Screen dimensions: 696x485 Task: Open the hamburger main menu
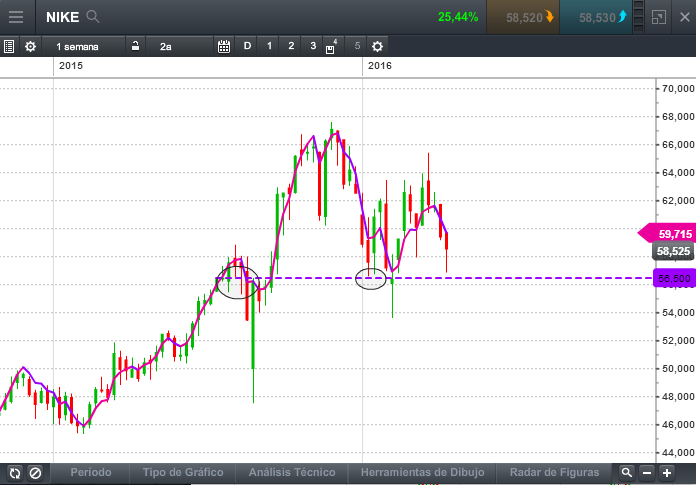16,17
